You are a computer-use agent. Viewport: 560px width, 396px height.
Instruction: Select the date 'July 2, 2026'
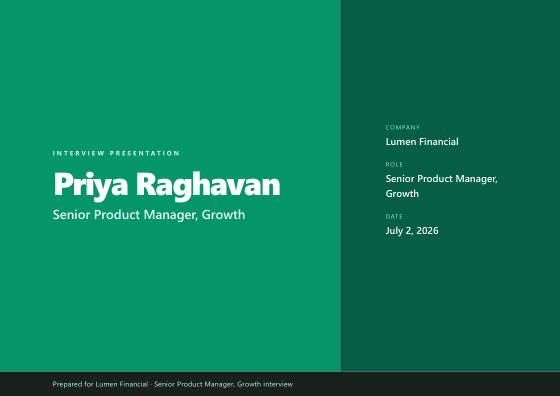click(x=412, y=231)
